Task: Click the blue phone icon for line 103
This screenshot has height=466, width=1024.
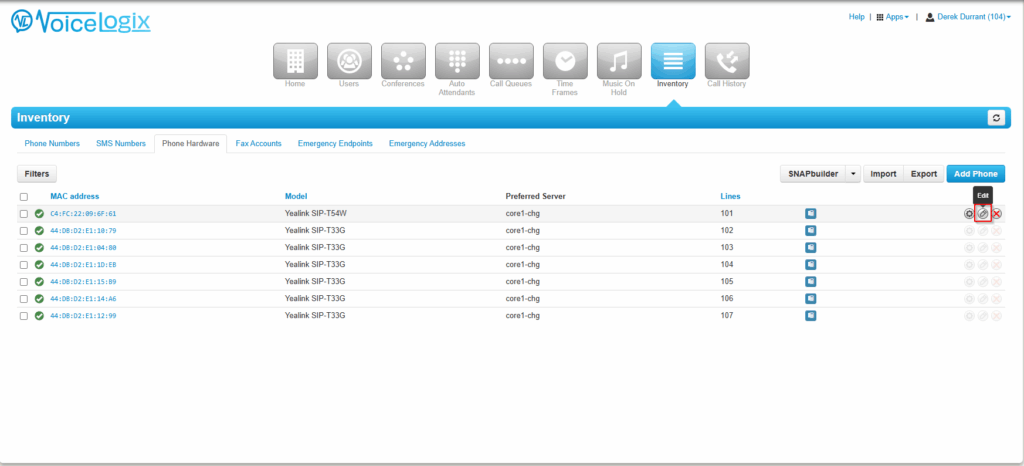Action: point(811,247)
